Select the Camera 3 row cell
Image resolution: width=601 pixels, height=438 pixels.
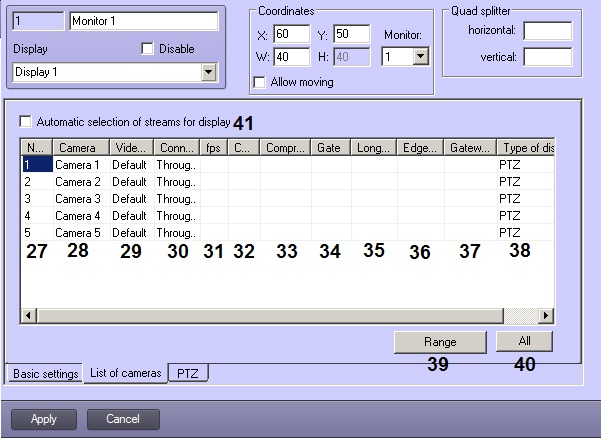click(78, 199)
